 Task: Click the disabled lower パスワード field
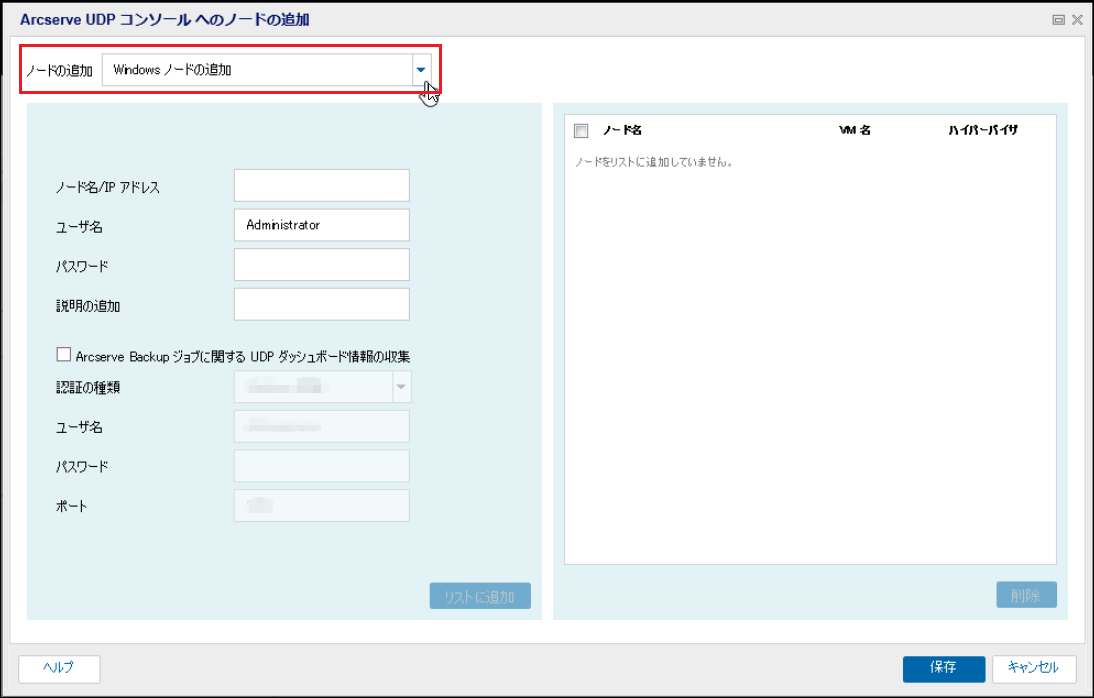coord(322,466)
